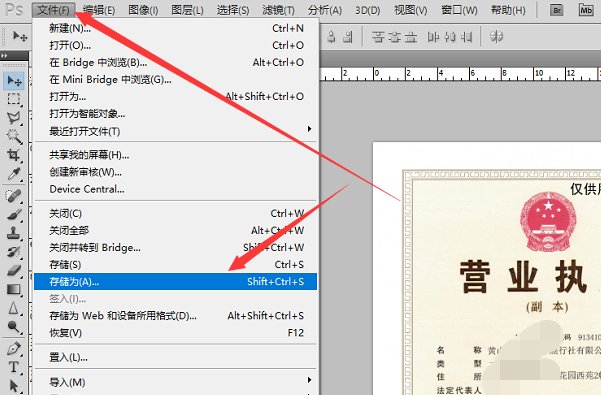Open the 图像(I) menu
Image resolution: width=601 pixels, height=395 pixels.
pyautogui.click(x=143, y=10)
